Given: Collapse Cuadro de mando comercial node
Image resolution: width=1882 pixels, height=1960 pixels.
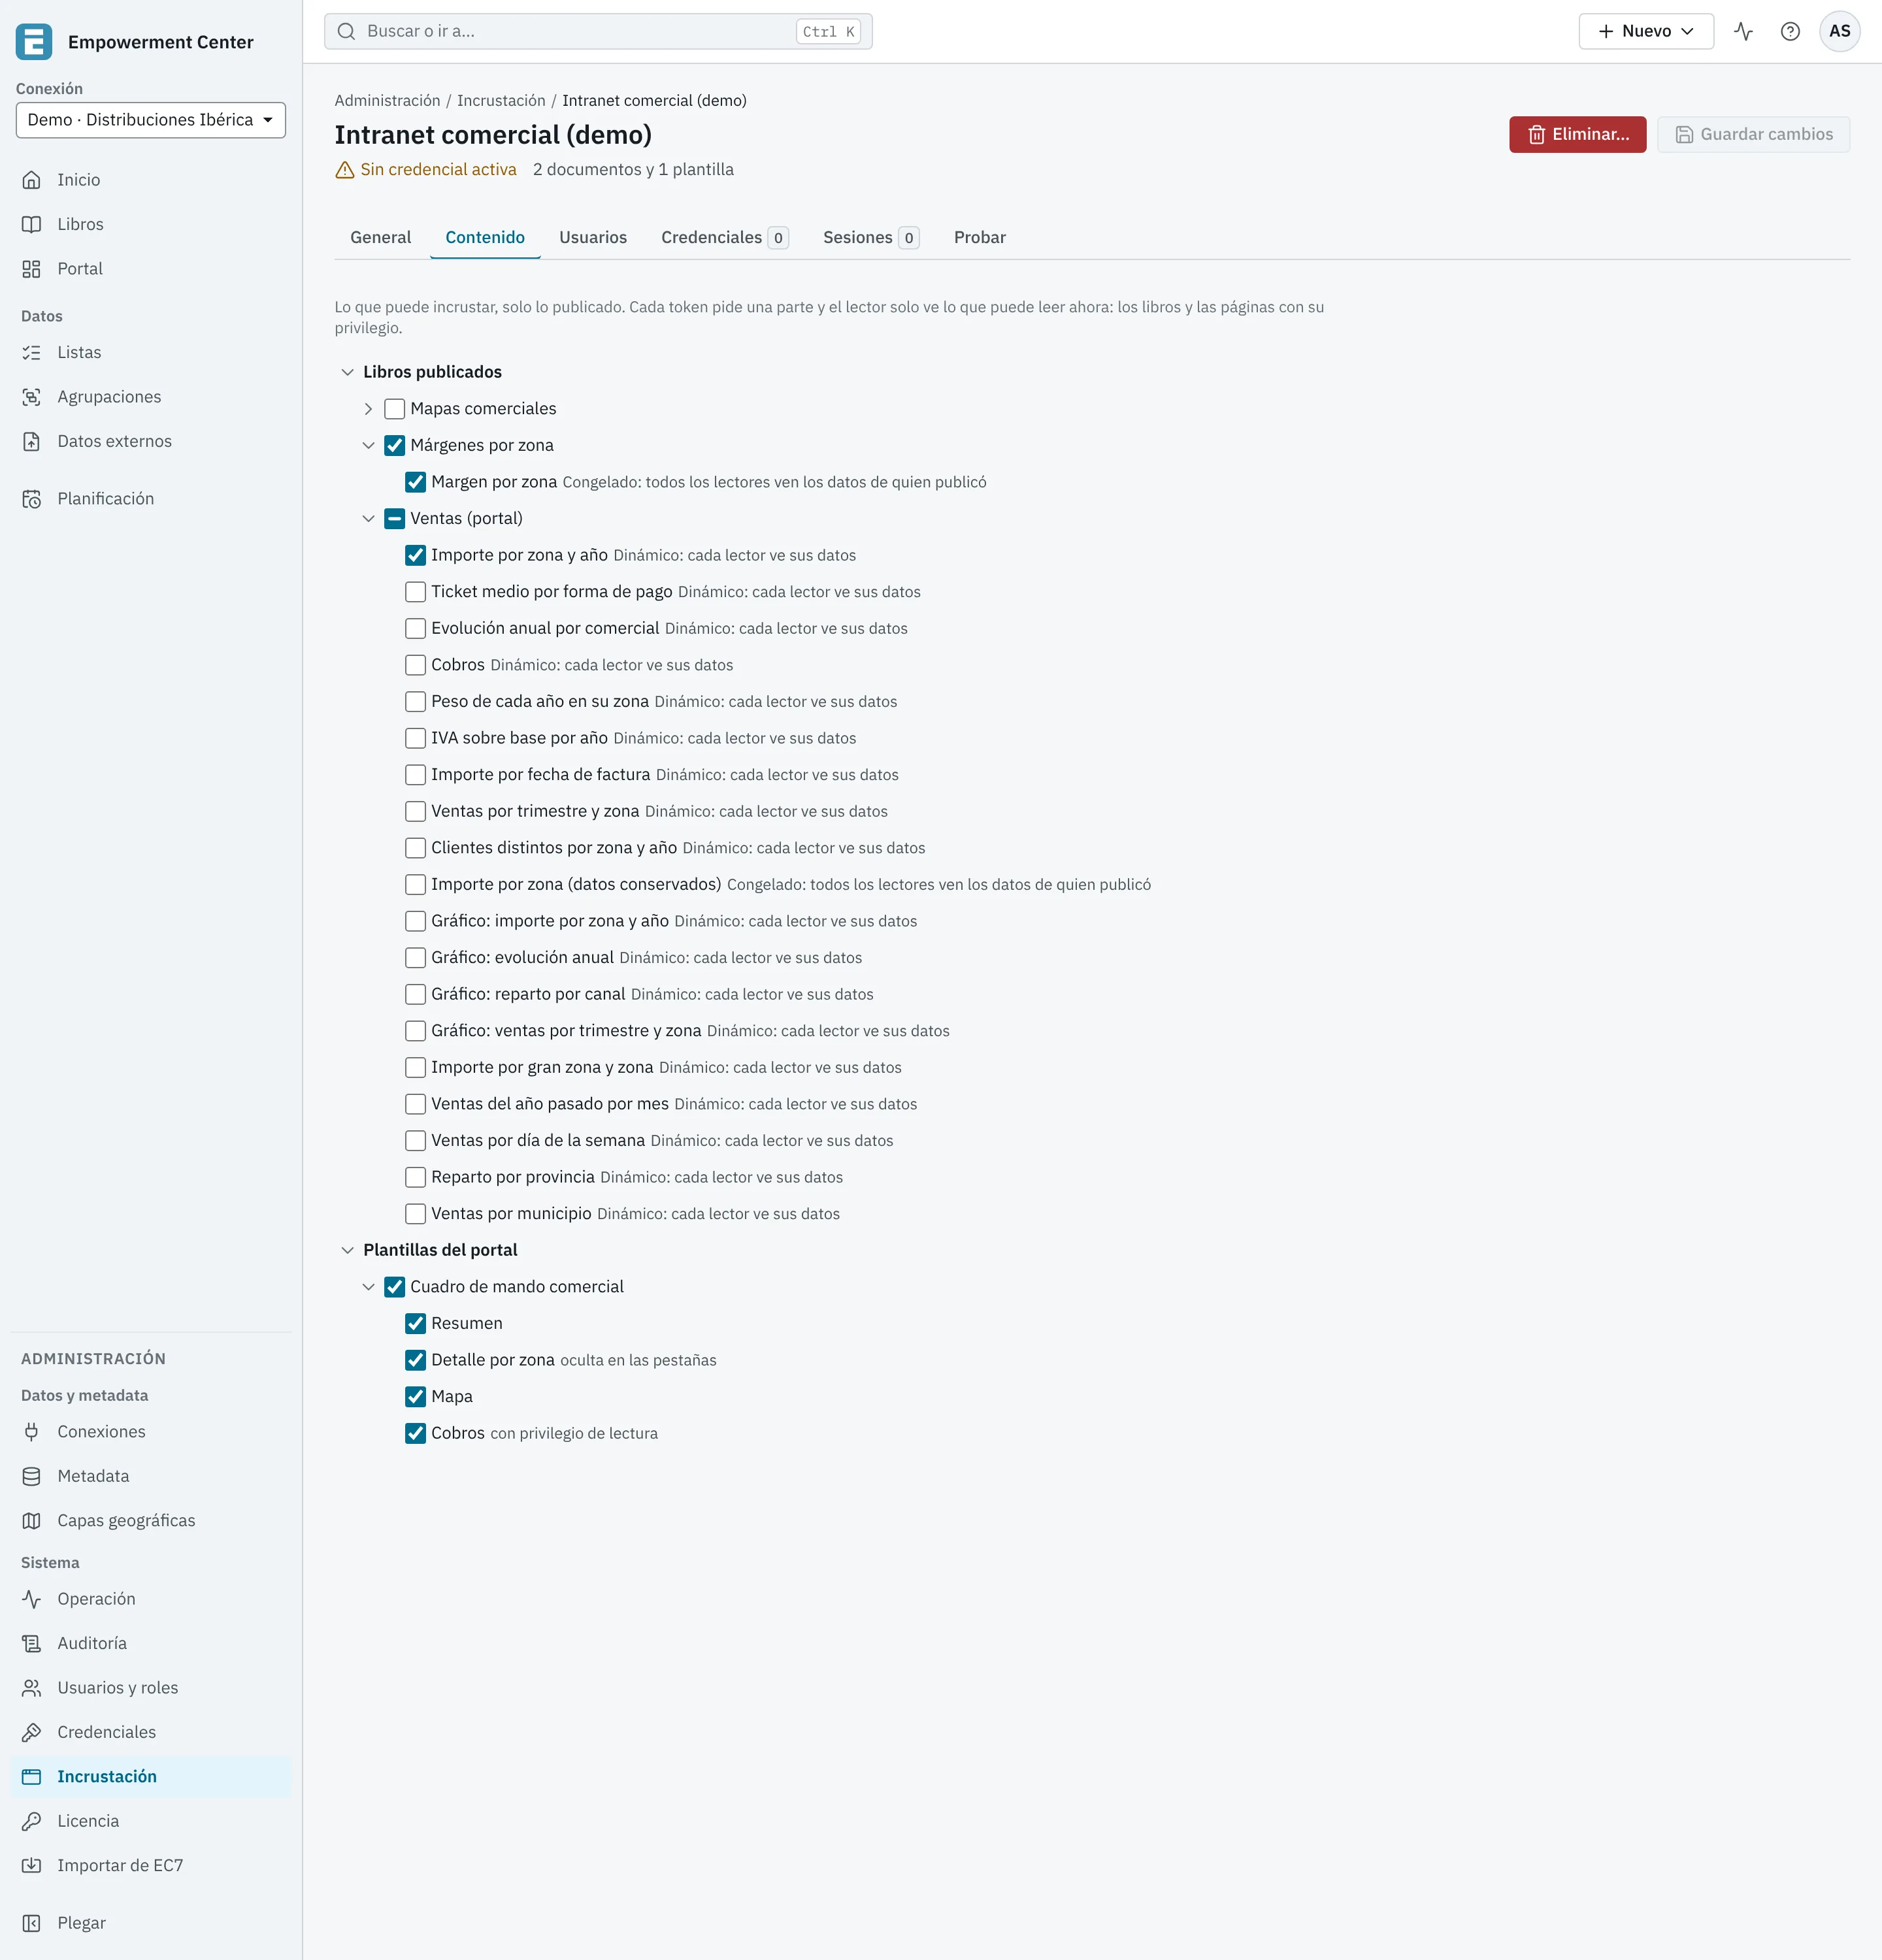Looking at the screenshot, I should coord(369,1287).
